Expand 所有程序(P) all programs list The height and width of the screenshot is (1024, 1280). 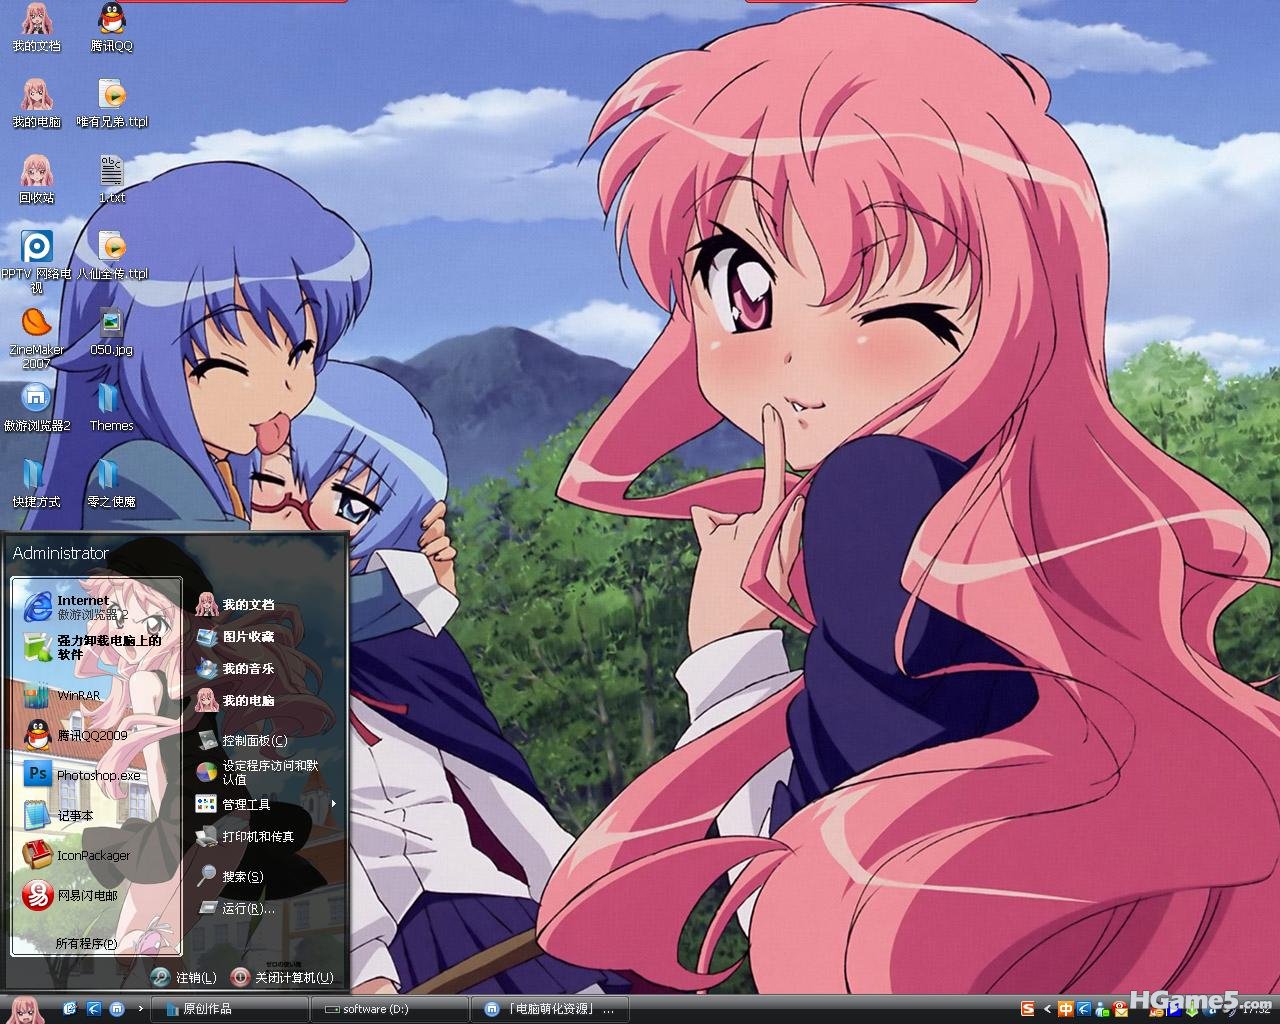point(86,943)
